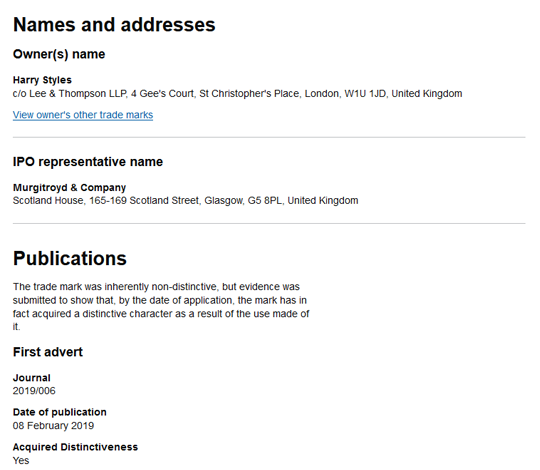This screenshot has width=540, height=470.
Task: Select the Lee & Thompson LLP address line
Action: [x=238, y=94]
